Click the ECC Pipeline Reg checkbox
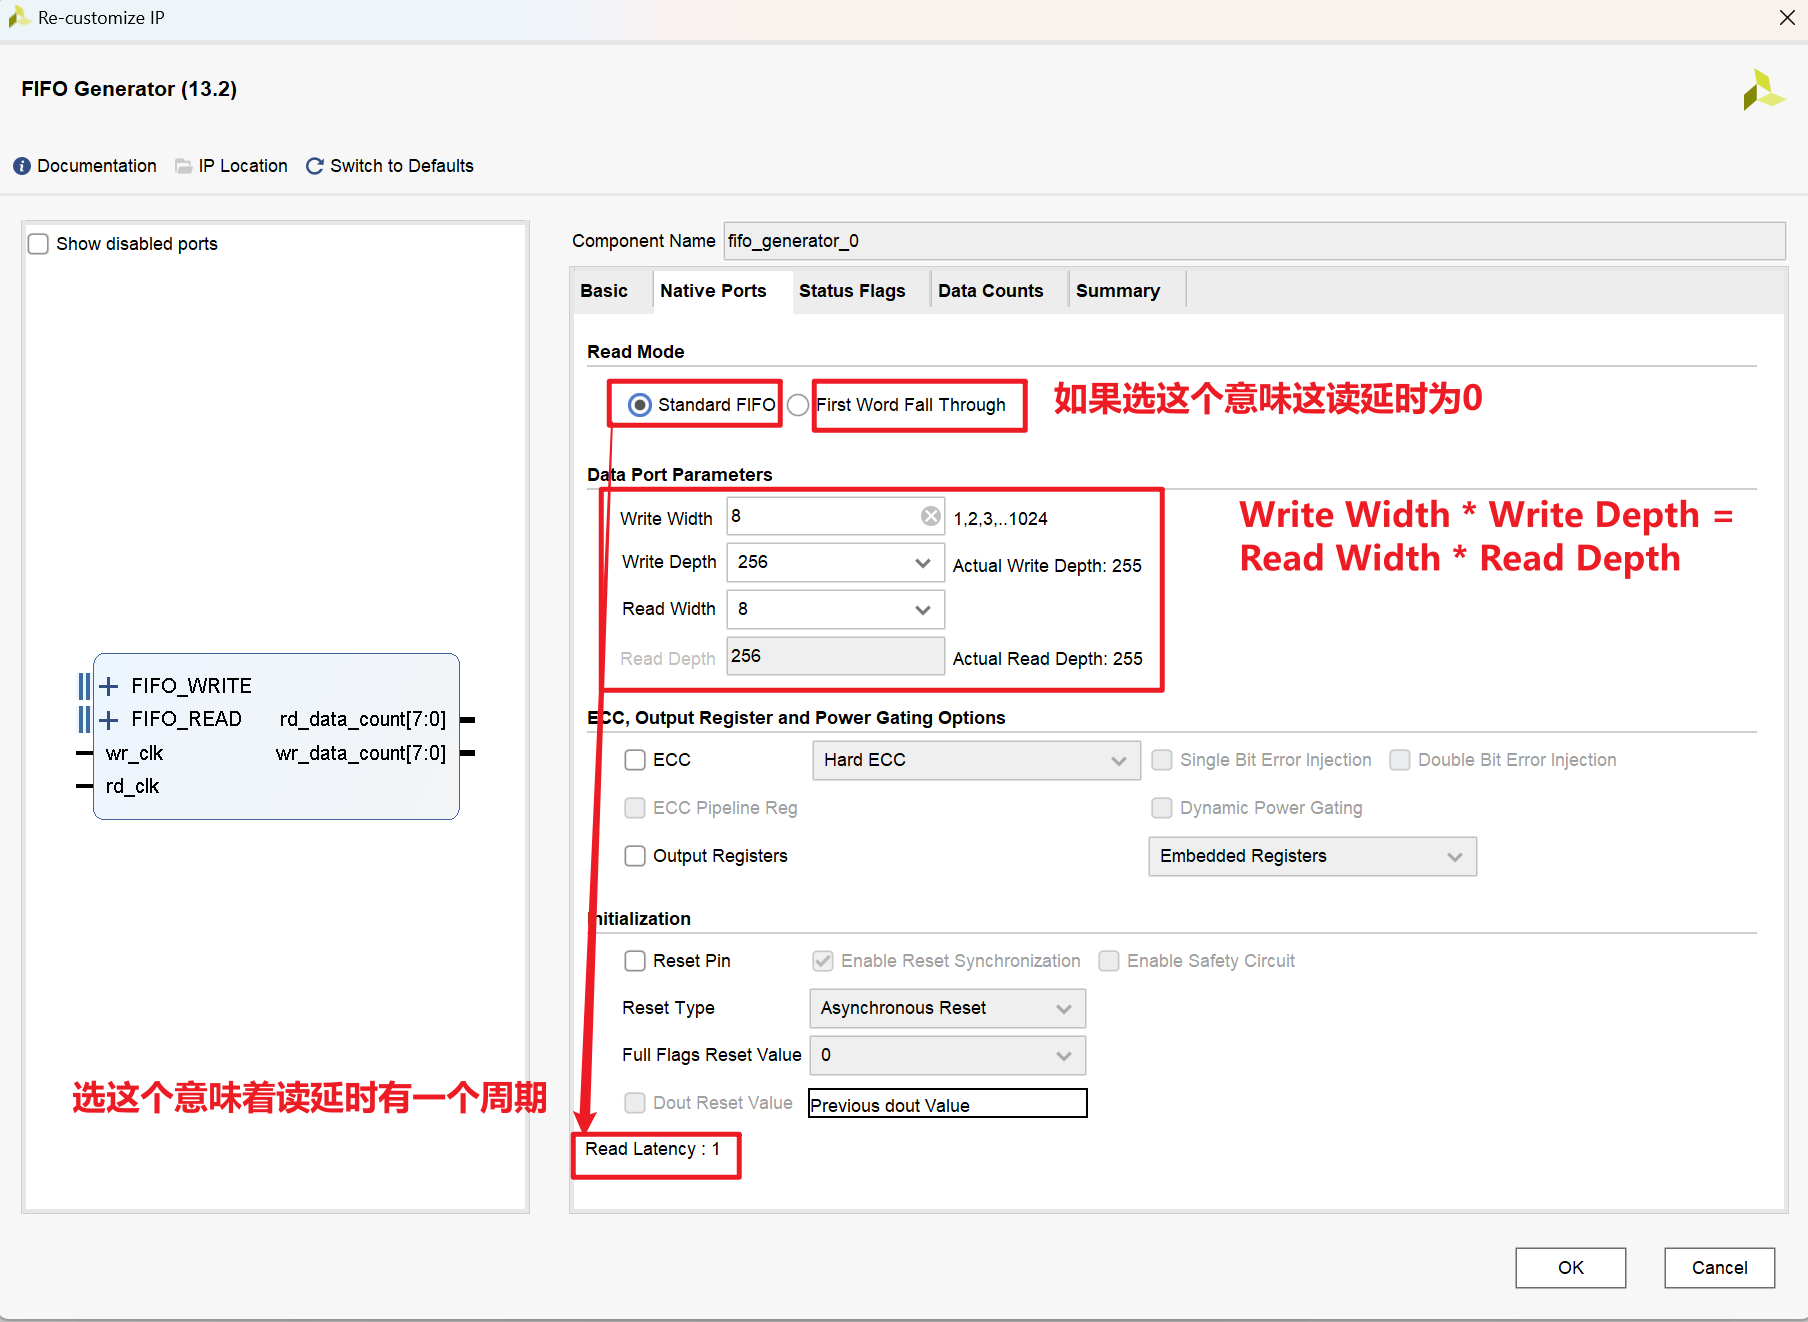Image resolution: width=1808 pixels, height=1322 pixels. pos(635,808)
